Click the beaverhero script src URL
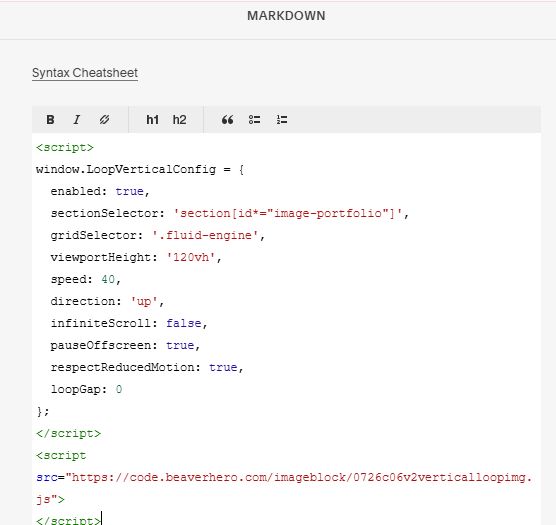The height and width of the screenshot is (525, 556). 284,488
